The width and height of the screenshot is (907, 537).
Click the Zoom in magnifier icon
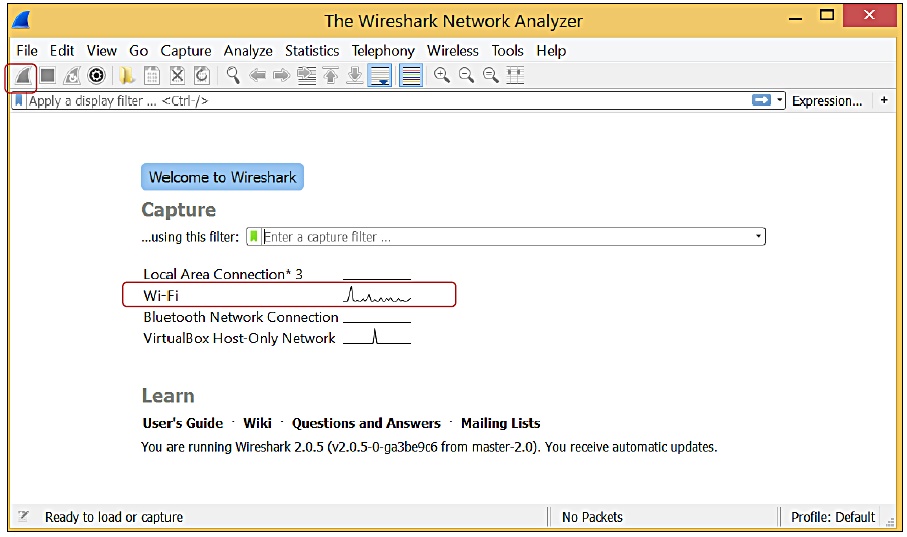[x=441, y=76]
